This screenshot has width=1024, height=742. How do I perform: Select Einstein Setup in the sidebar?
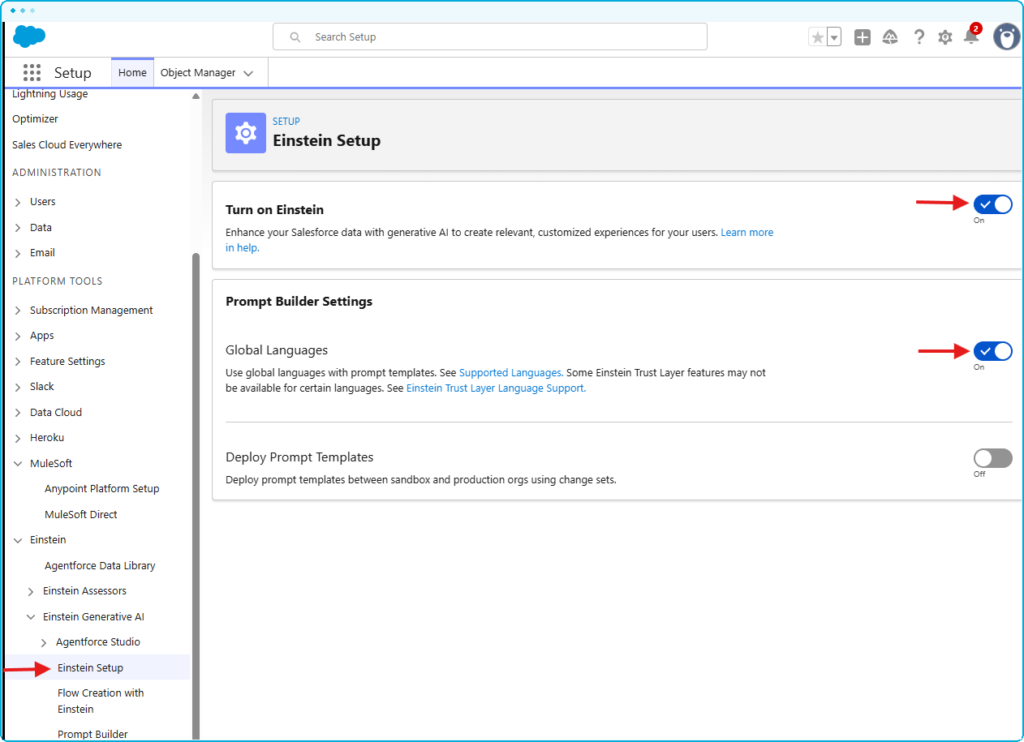coord(90,668)
